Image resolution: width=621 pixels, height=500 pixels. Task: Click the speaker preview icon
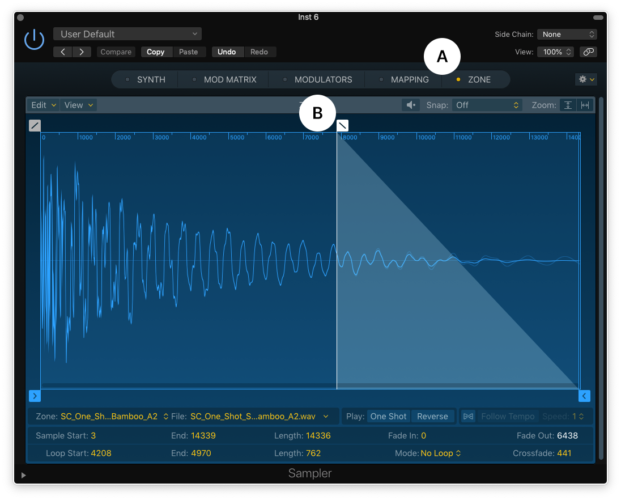coord(411,105)
